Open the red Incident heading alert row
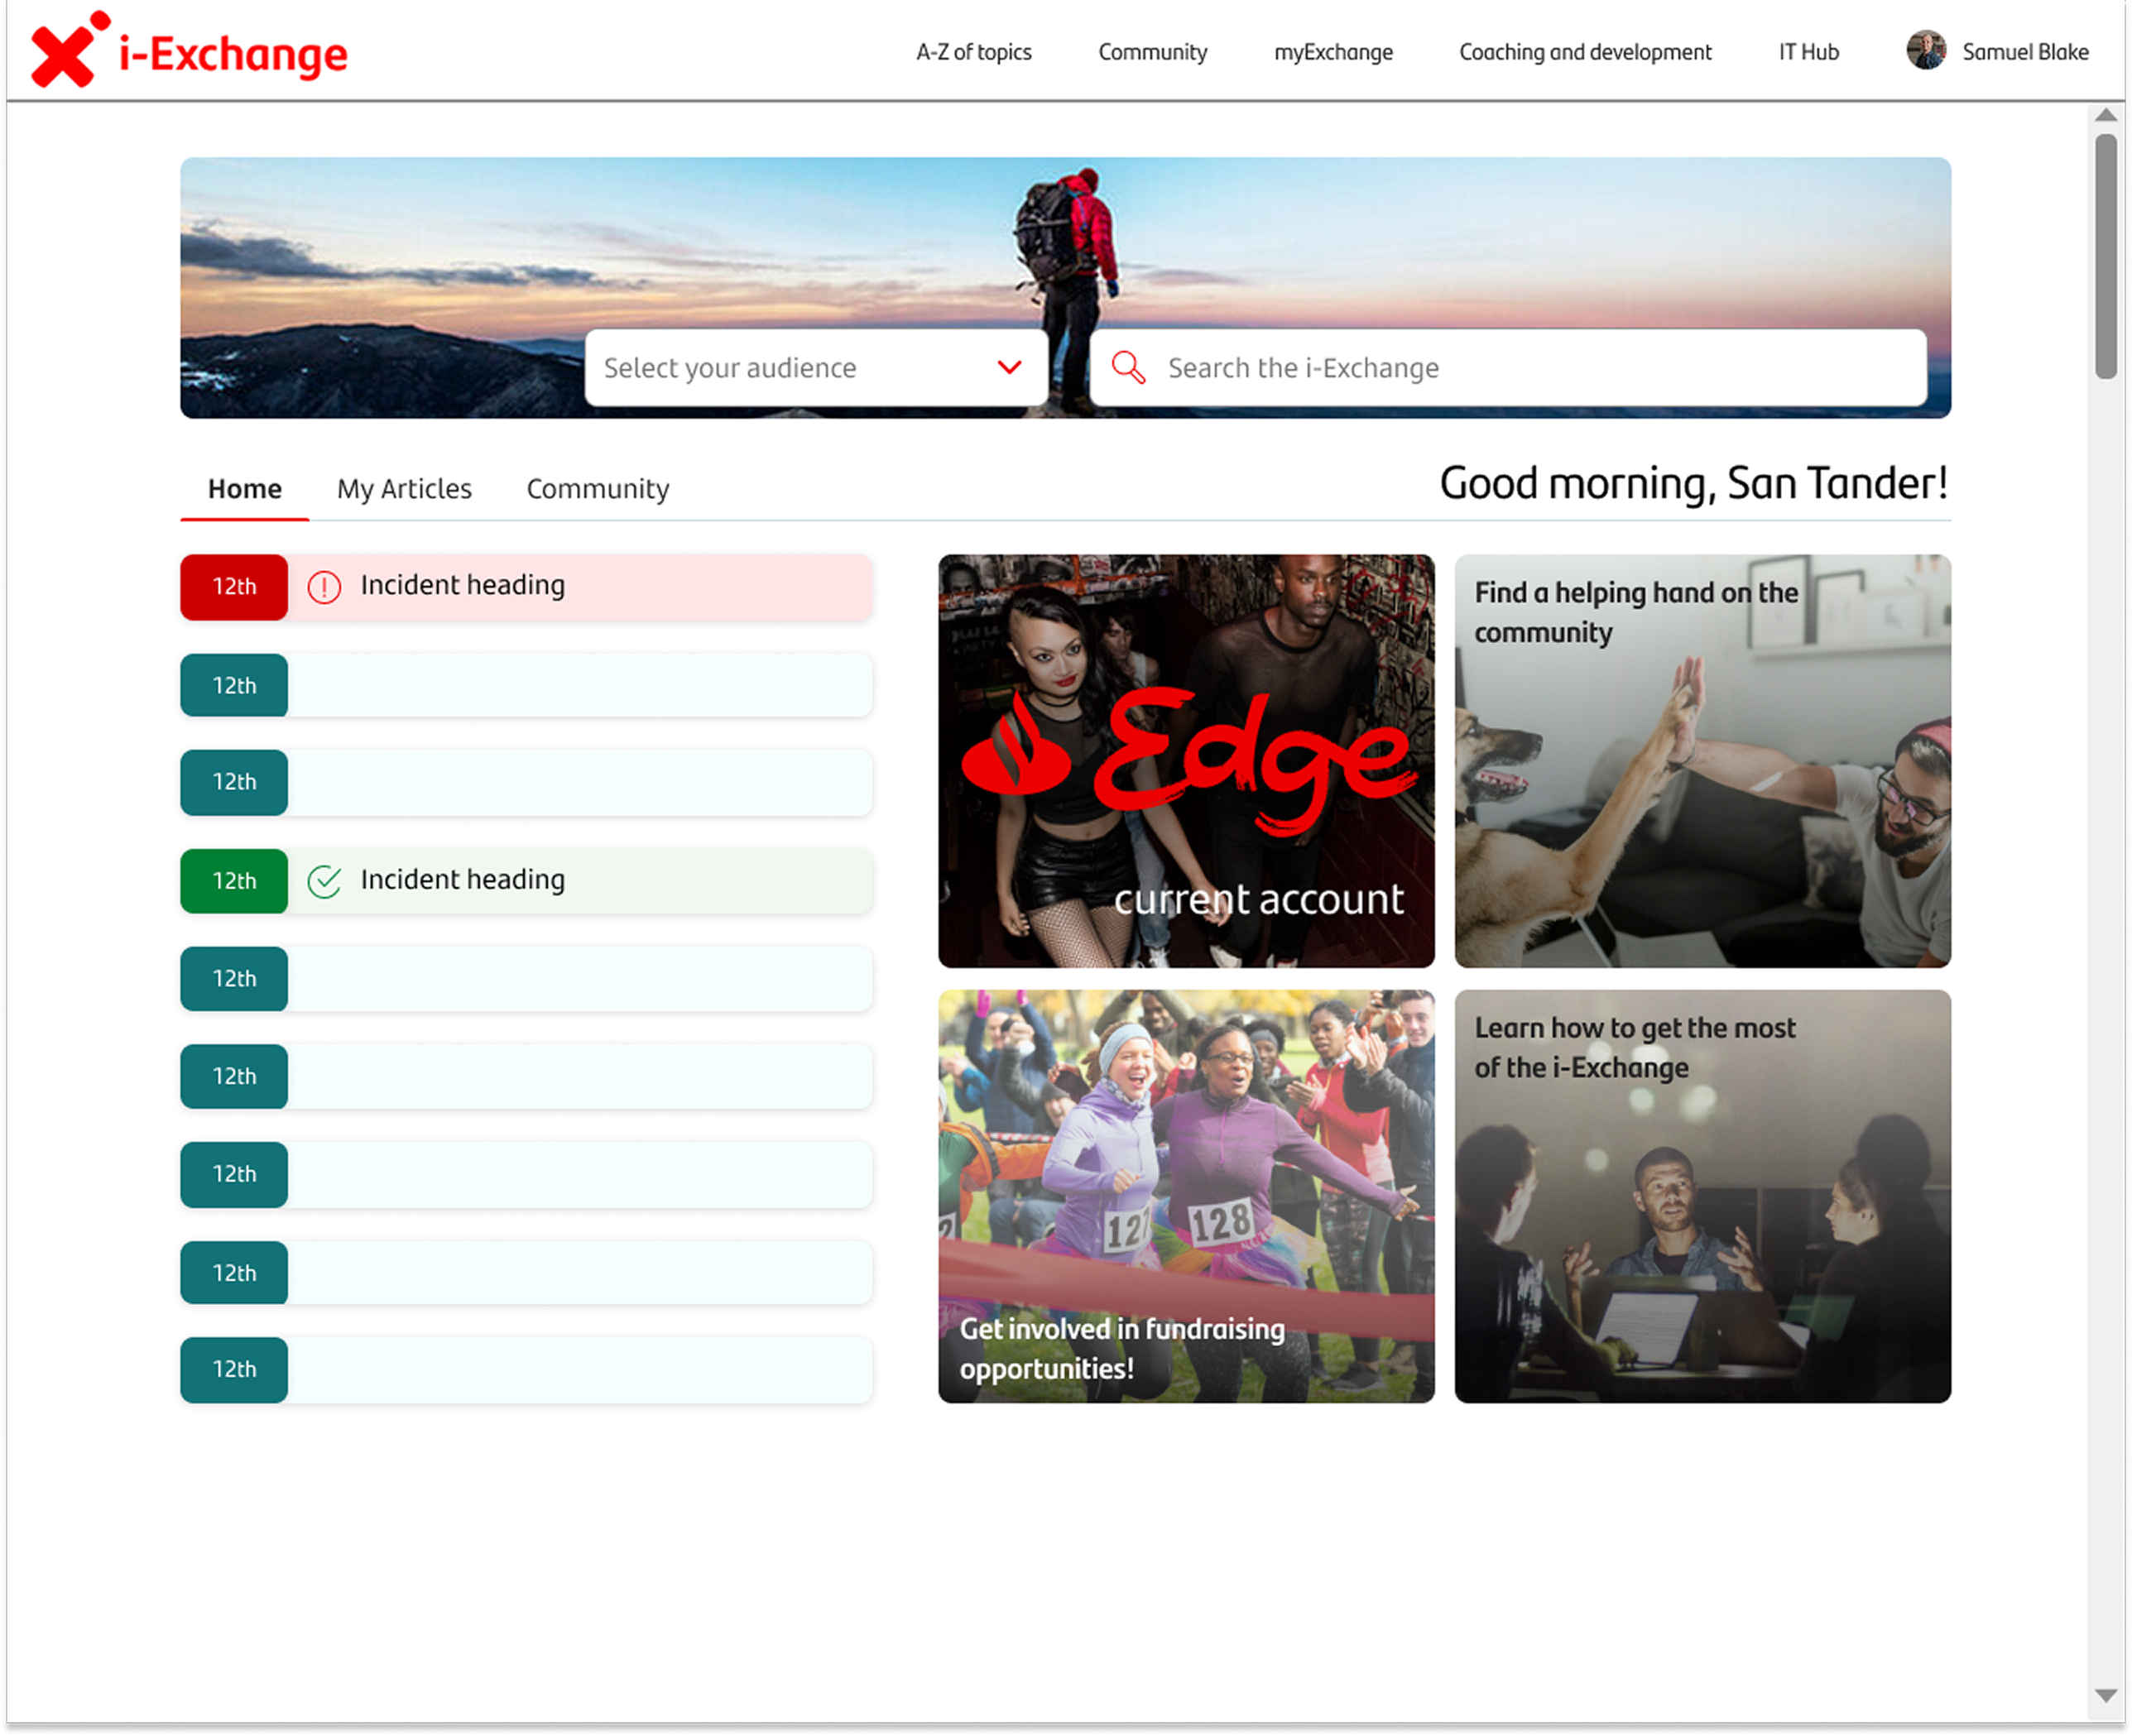This screenshot has height=1736, width=2132. click(x=526, y=587)
